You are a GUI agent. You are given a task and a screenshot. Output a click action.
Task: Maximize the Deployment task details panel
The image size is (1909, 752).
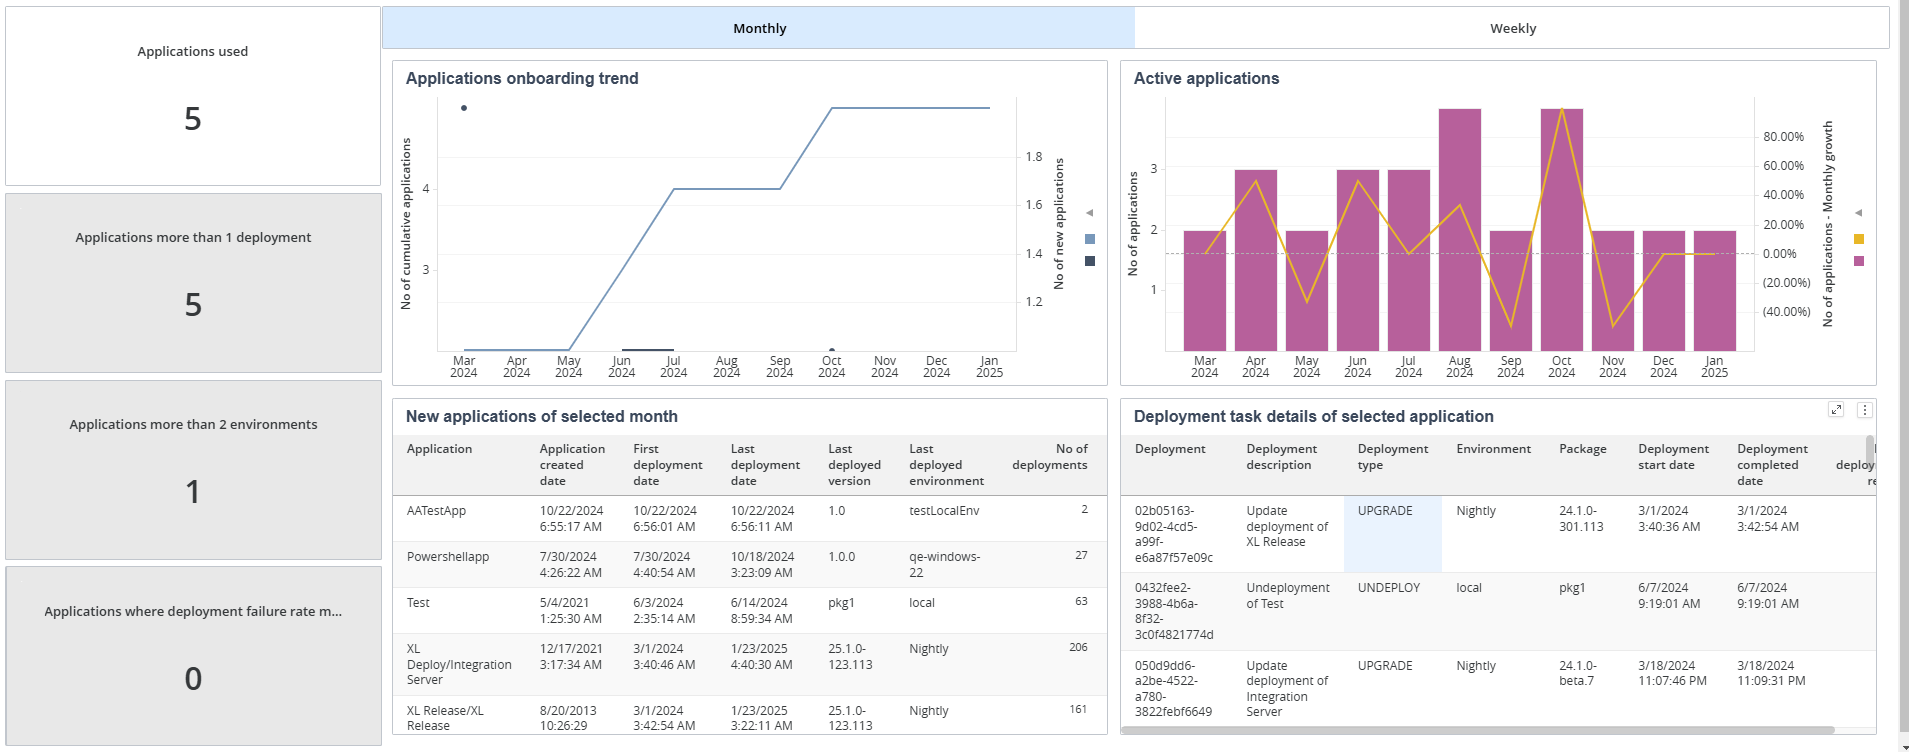click(x=1836, y=410)
